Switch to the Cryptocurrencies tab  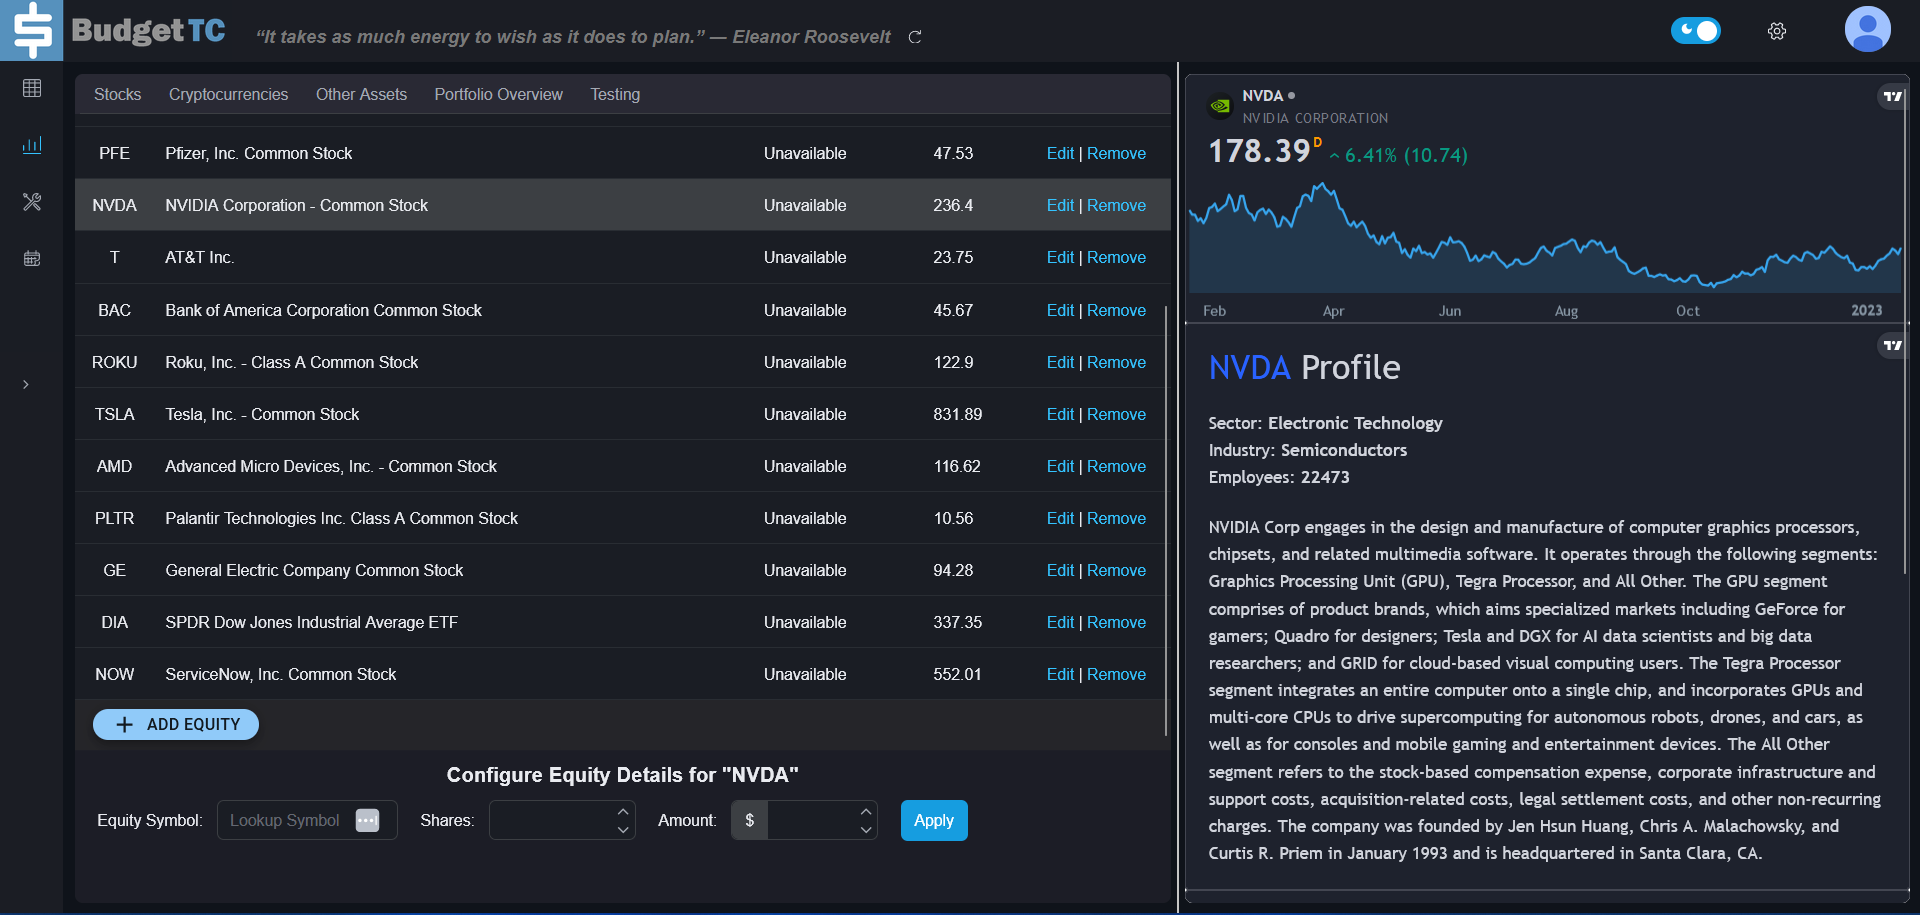tap(228, 94)
